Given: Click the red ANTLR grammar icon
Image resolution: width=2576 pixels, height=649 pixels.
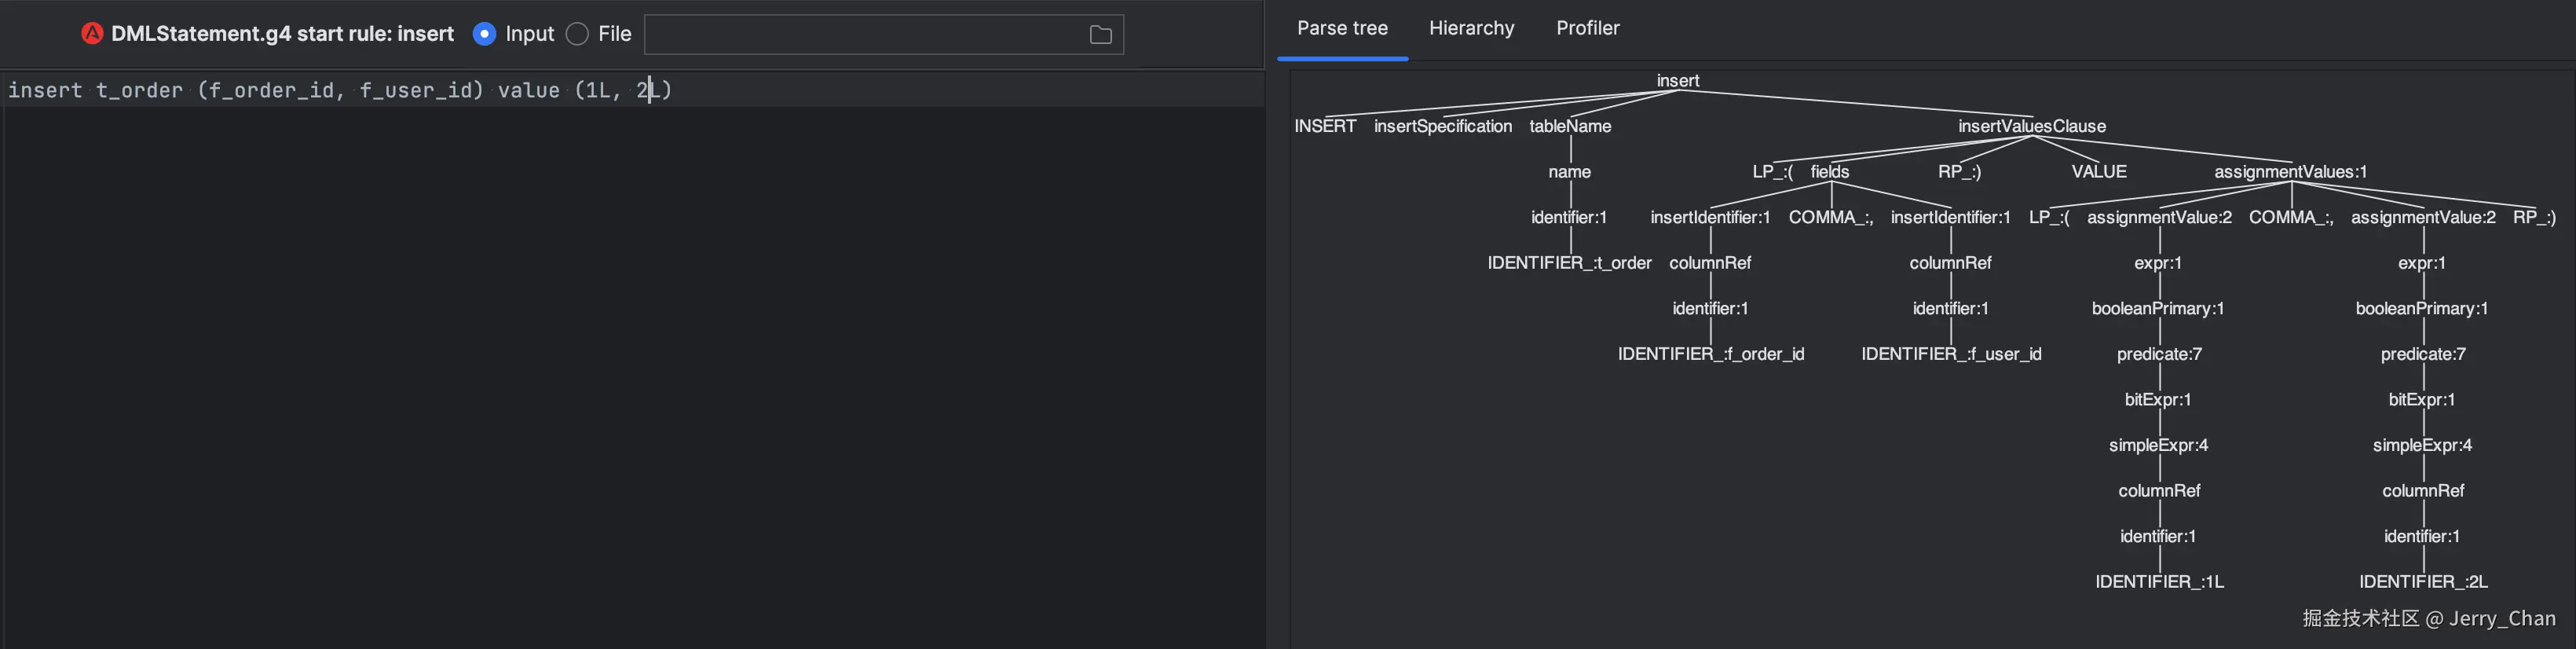Looking at the screenshot, I should [x=92, y=34].
